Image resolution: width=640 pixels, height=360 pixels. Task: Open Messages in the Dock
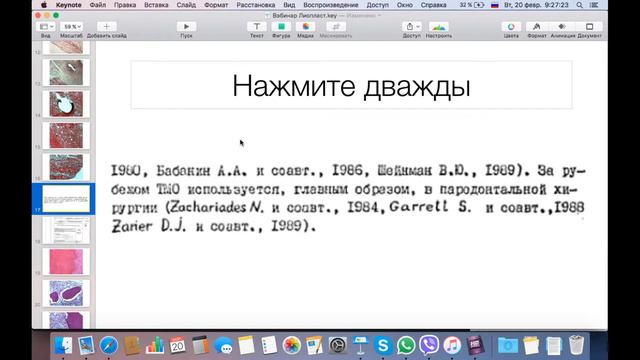pyautogui.click(x=223, y=346)
